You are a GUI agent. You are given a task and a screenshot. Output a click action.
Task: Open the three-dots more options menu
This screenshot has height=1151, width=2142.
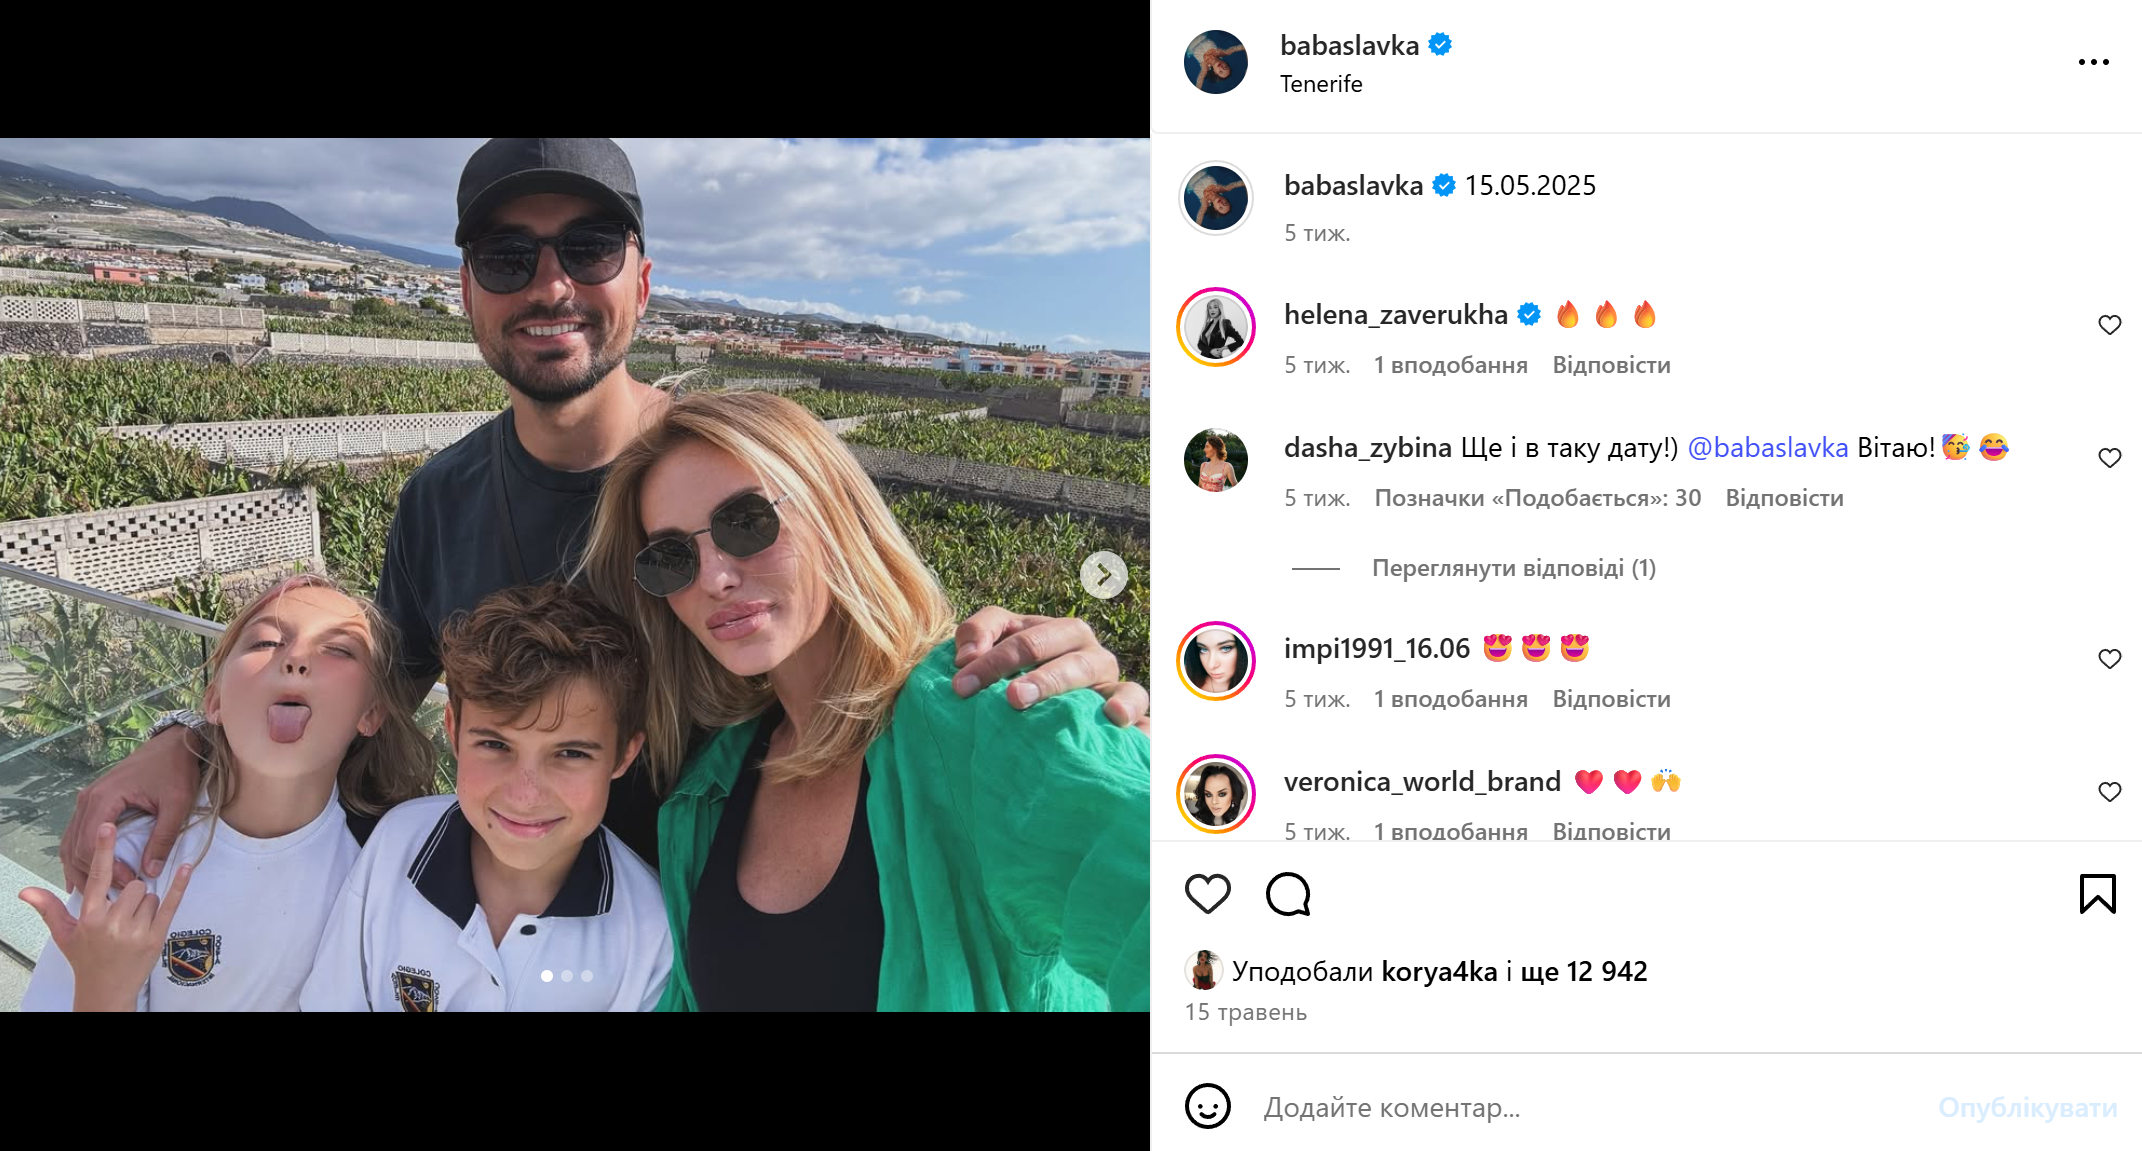(x=2093, y=62)
